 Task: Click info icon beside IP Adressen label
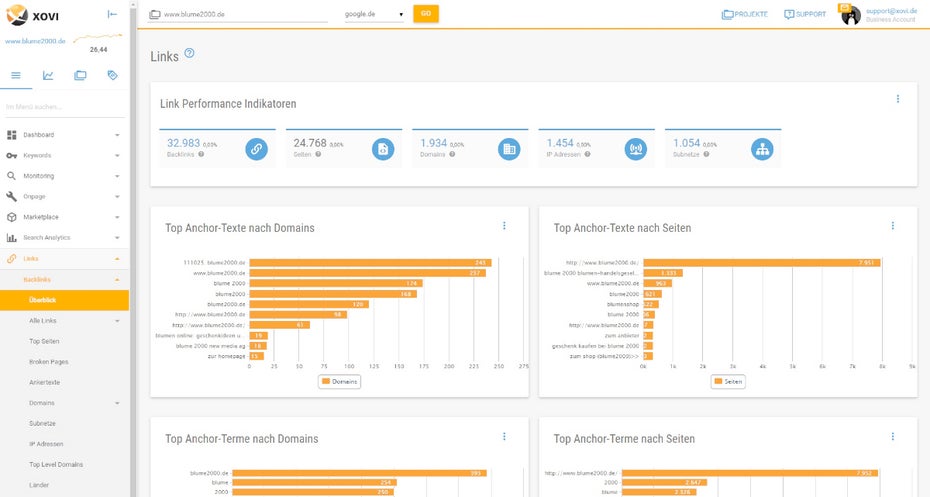[587, 154]
